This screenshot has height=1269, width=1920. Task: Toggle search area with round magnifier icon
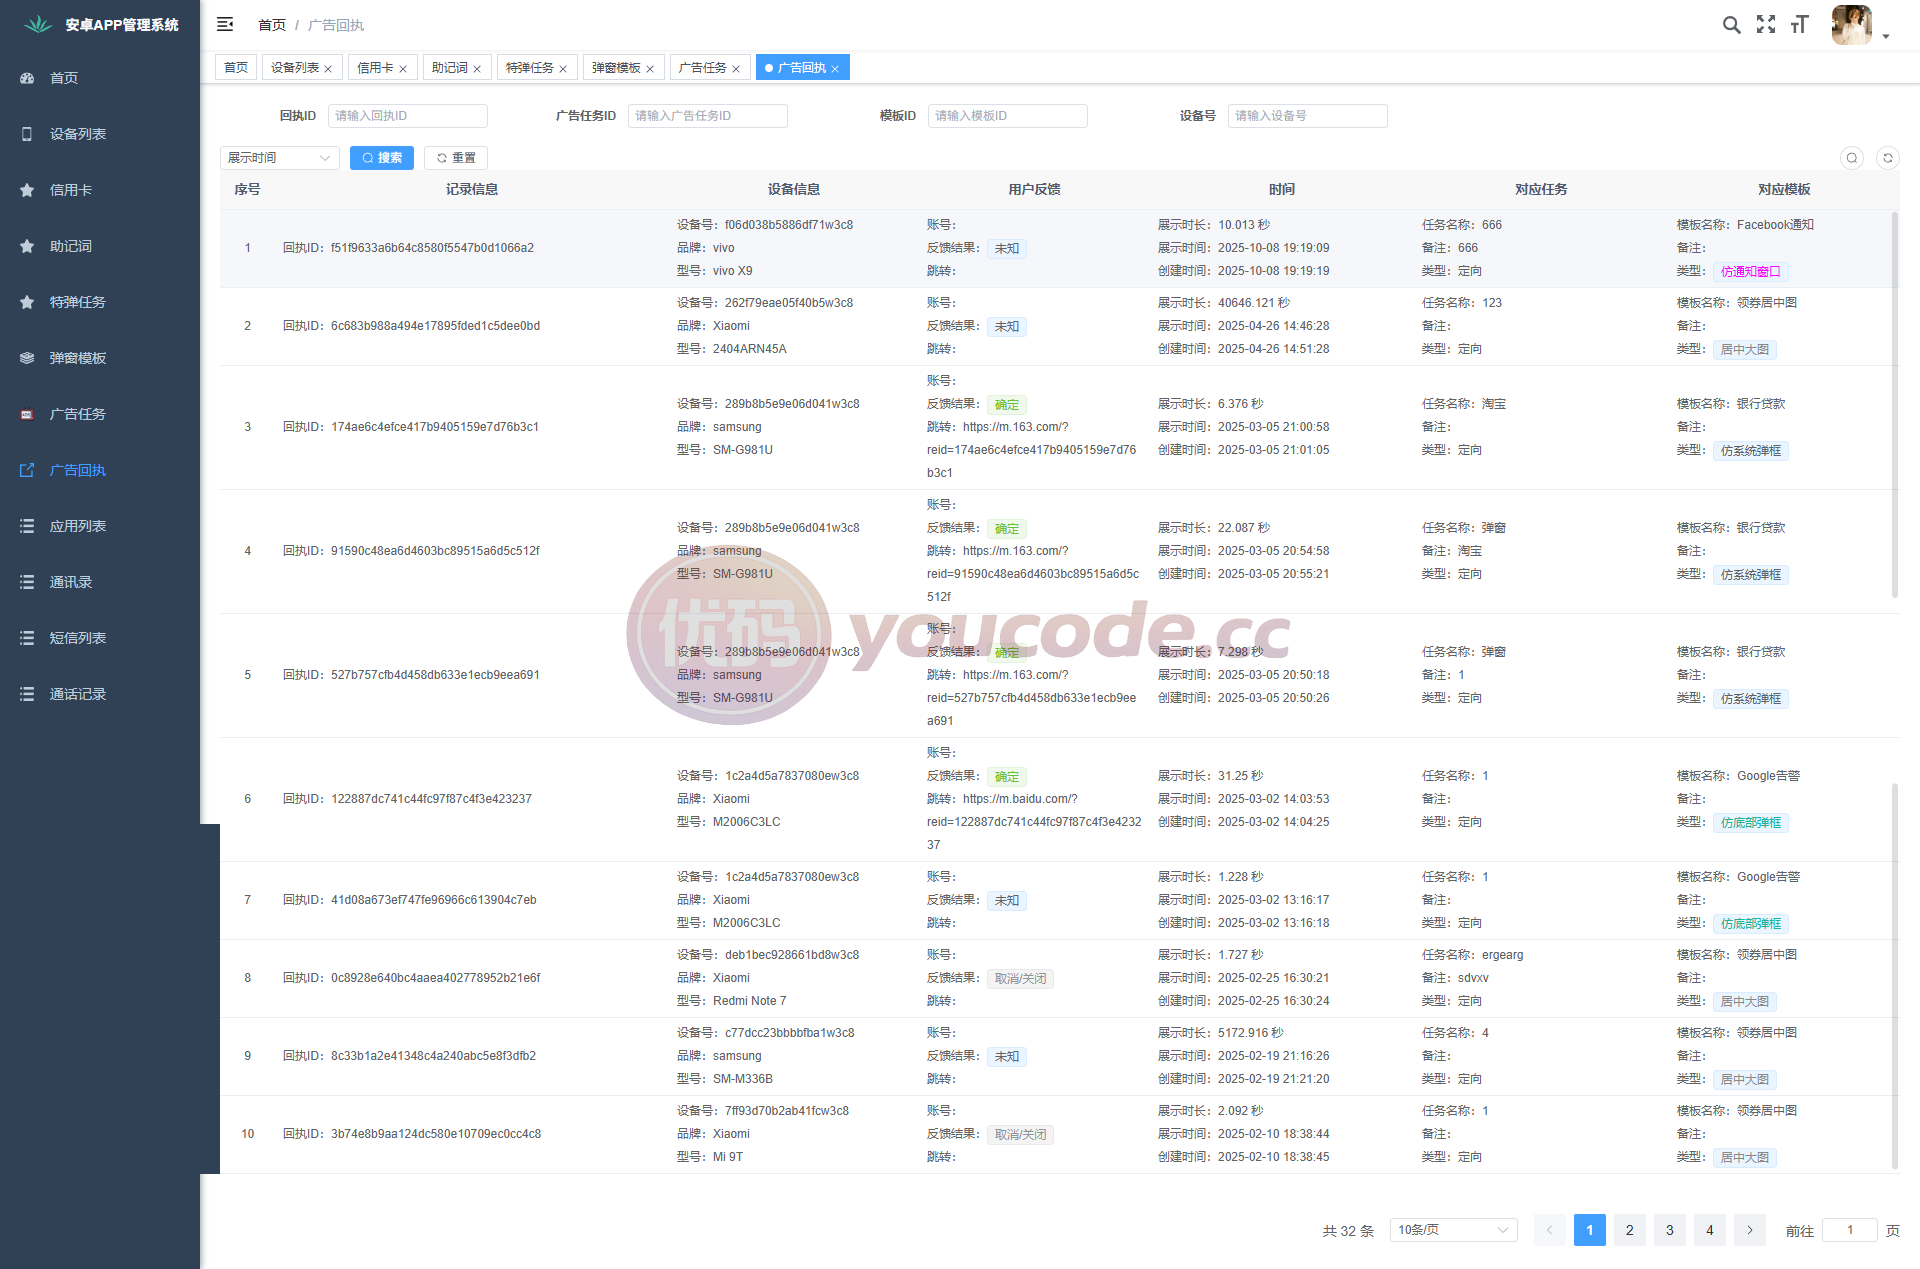1852,158
